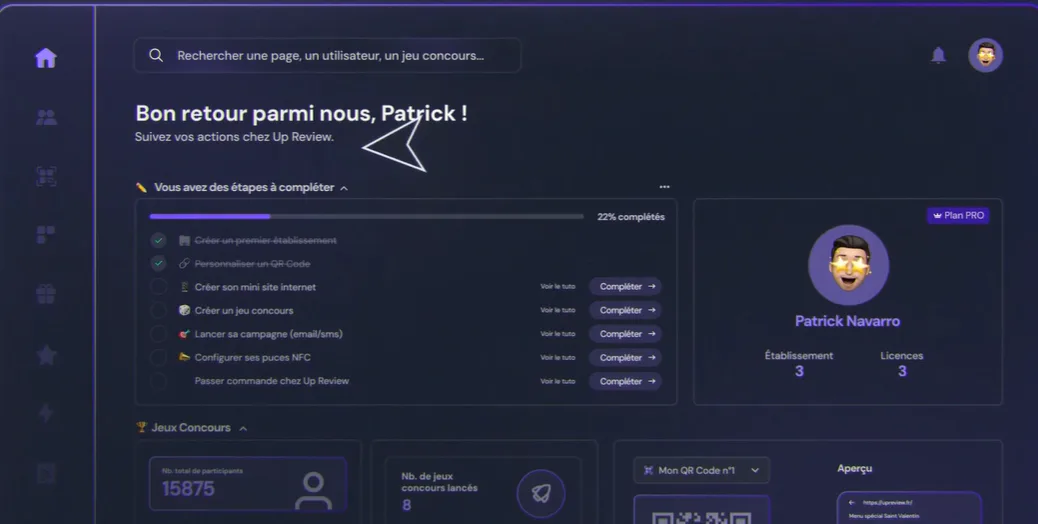Collapse the Jeux Concours section
Image resolution: width=1038 pixels, height=524 pixels.
[243, 429]
